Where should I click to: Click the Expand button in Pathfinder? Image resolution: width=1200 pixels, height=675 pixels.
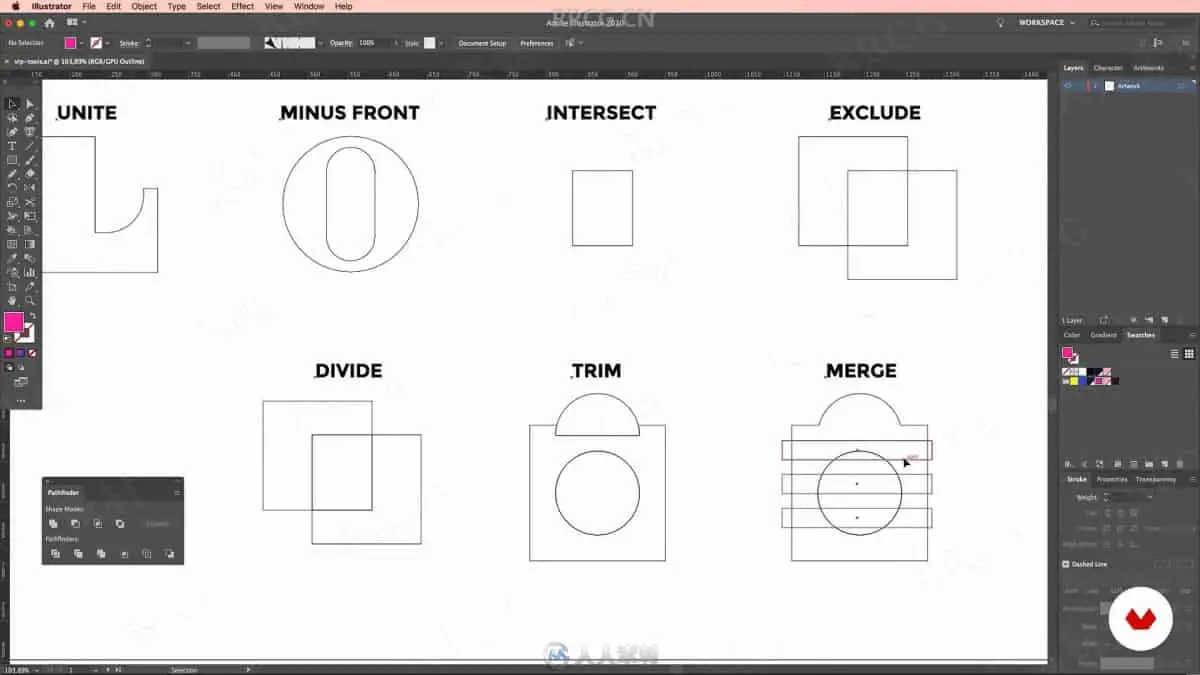point(158,523)
